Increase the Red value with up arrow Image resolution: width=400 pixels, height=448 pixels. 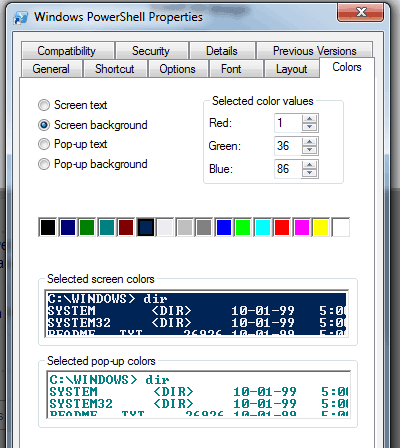[x=310, y=119]
